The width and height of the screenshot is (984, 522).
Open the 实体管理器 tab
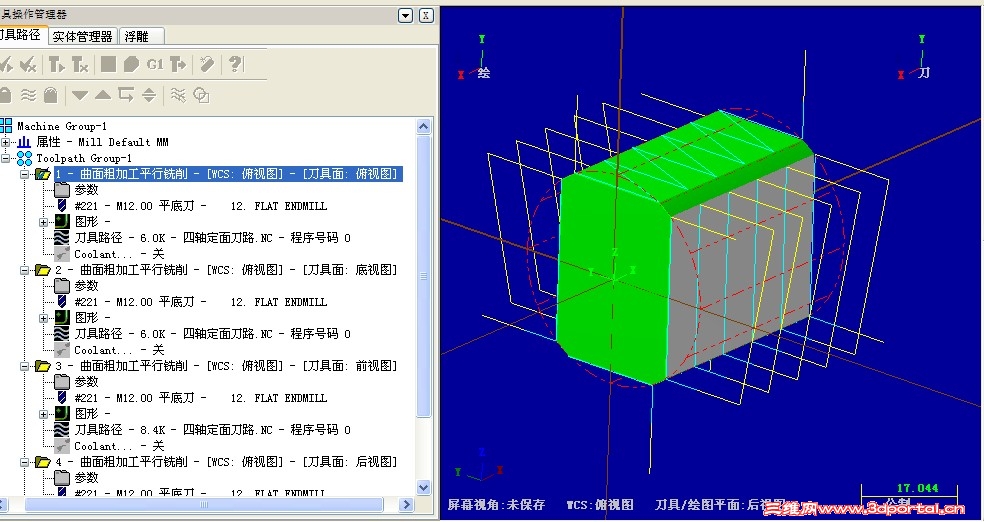click(x=82, y=36)
